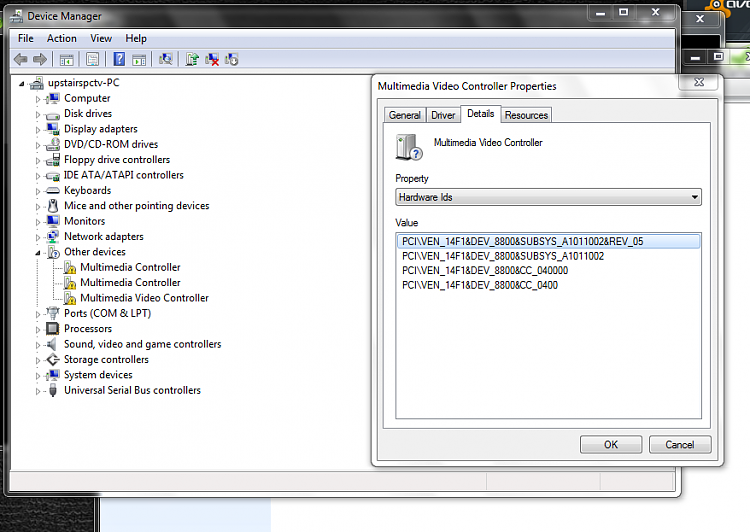Image resolution: width=750 pixels, height=532 pixels.
Task: Click Update driver software toolbar icon
Action: pos(192,59)
